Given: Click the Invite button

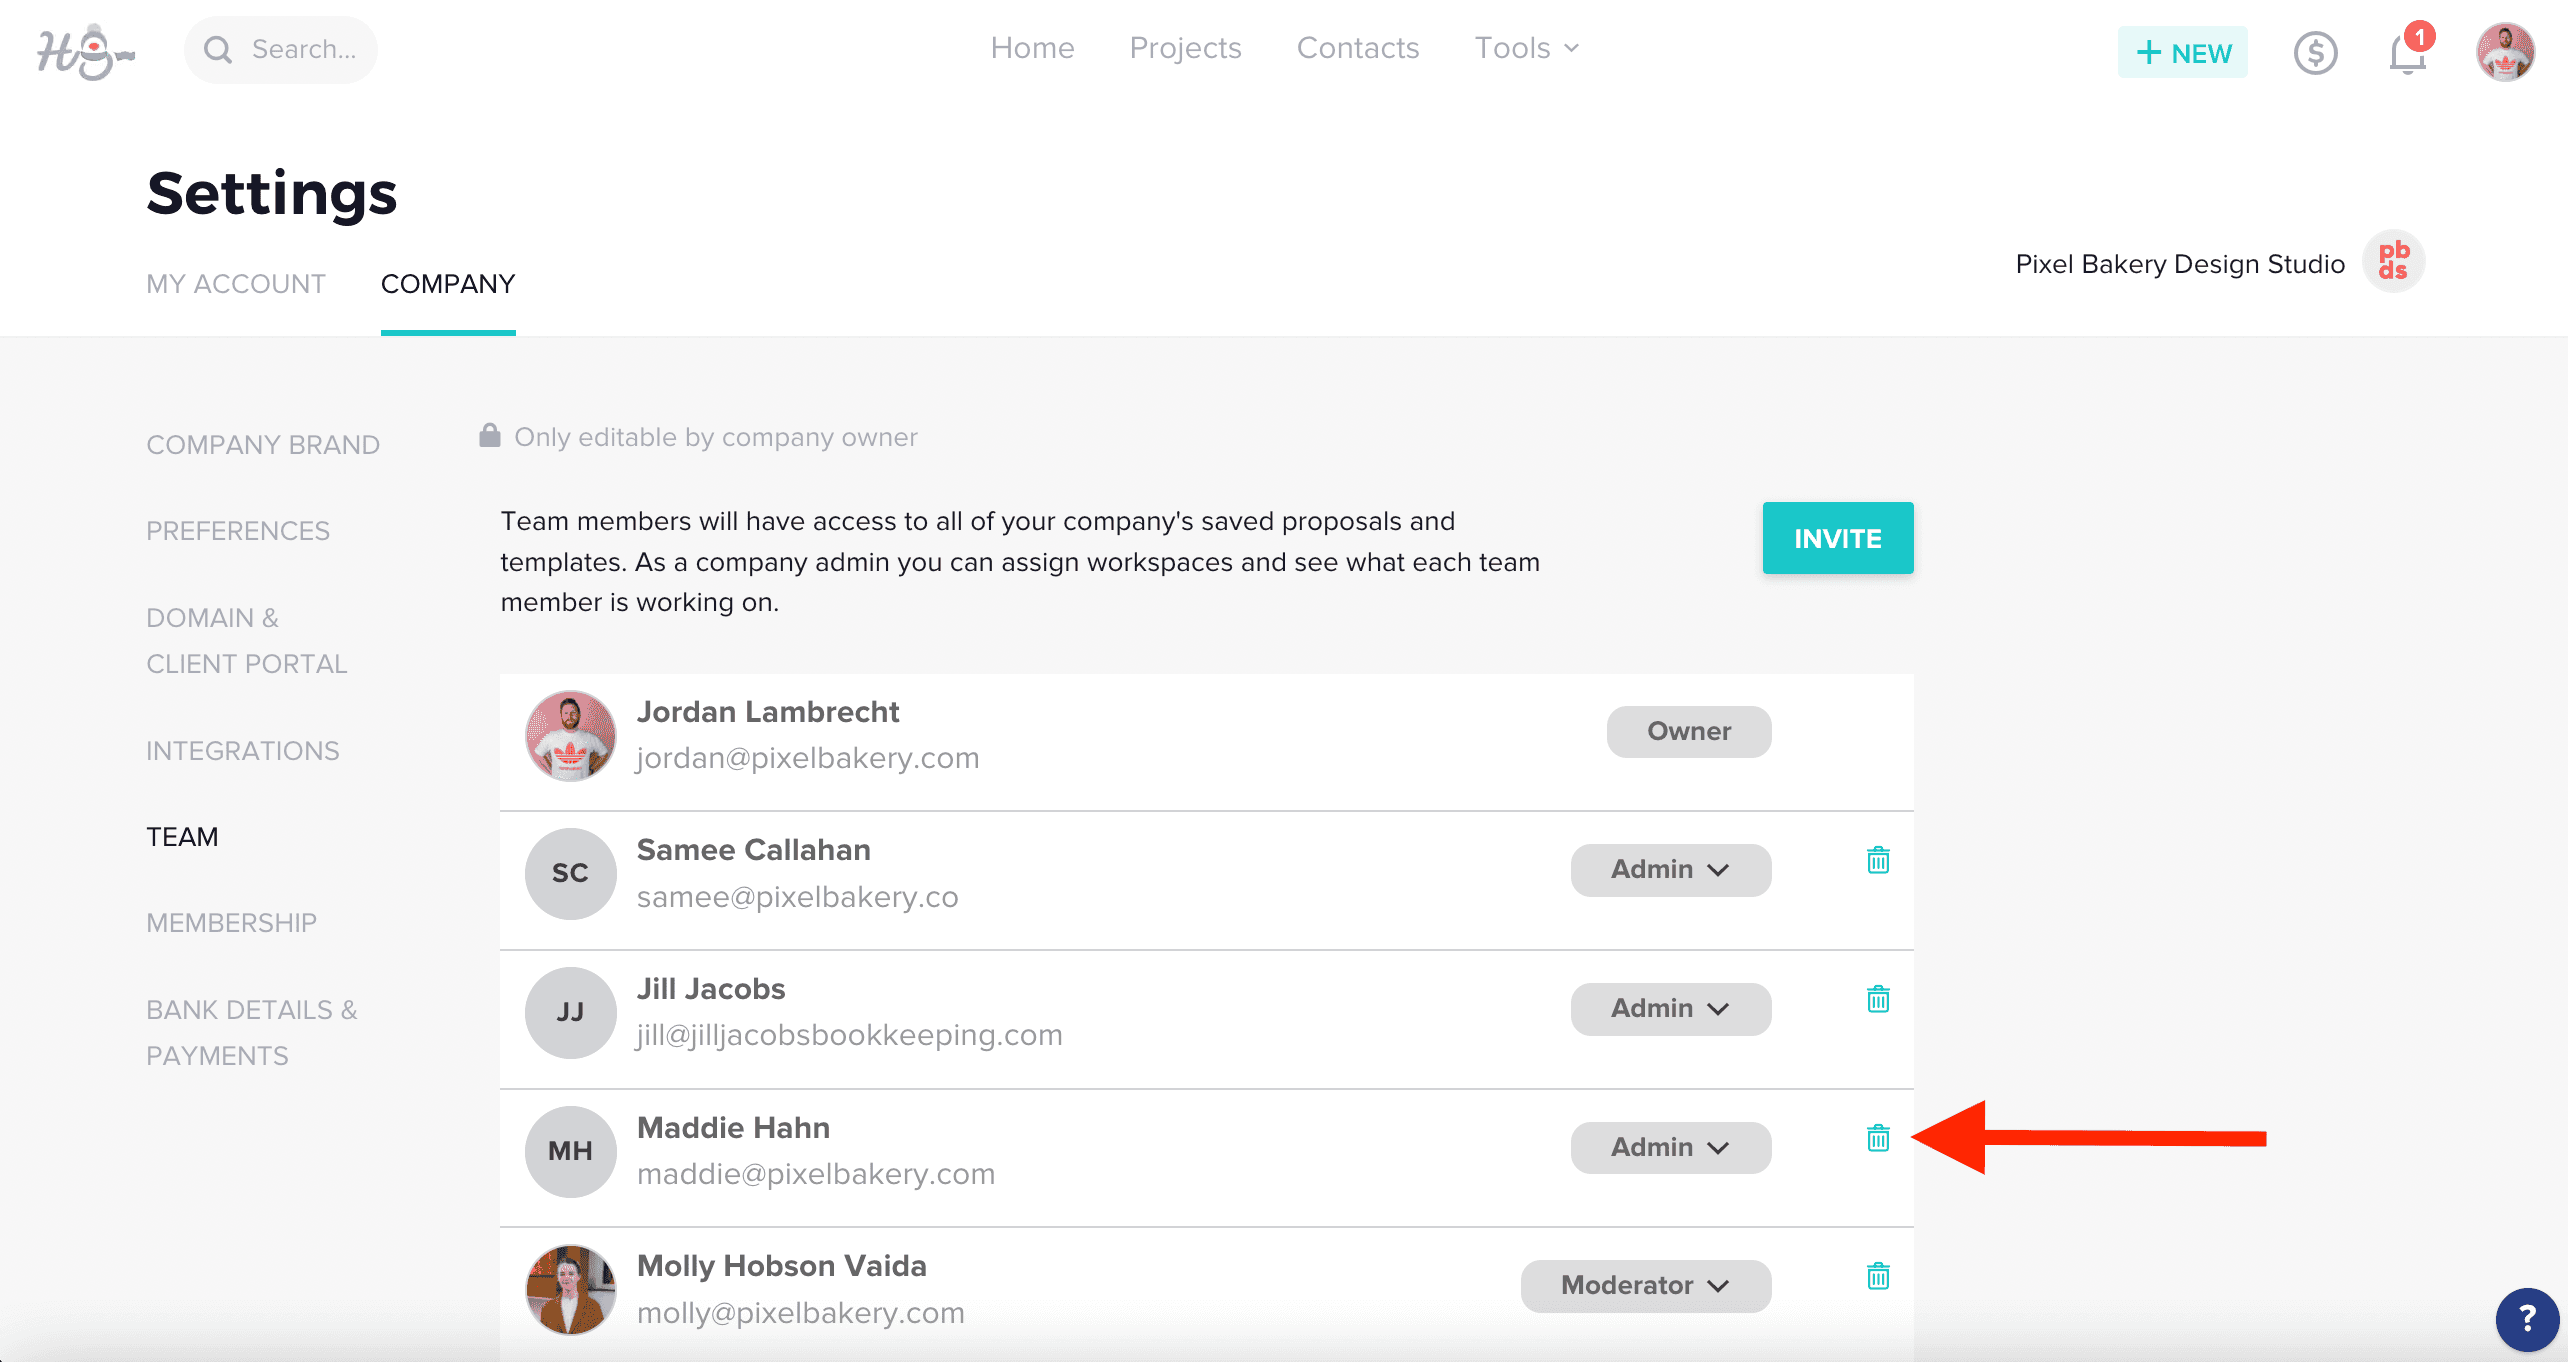Looking at the screenshot, I should (1838, 538).
